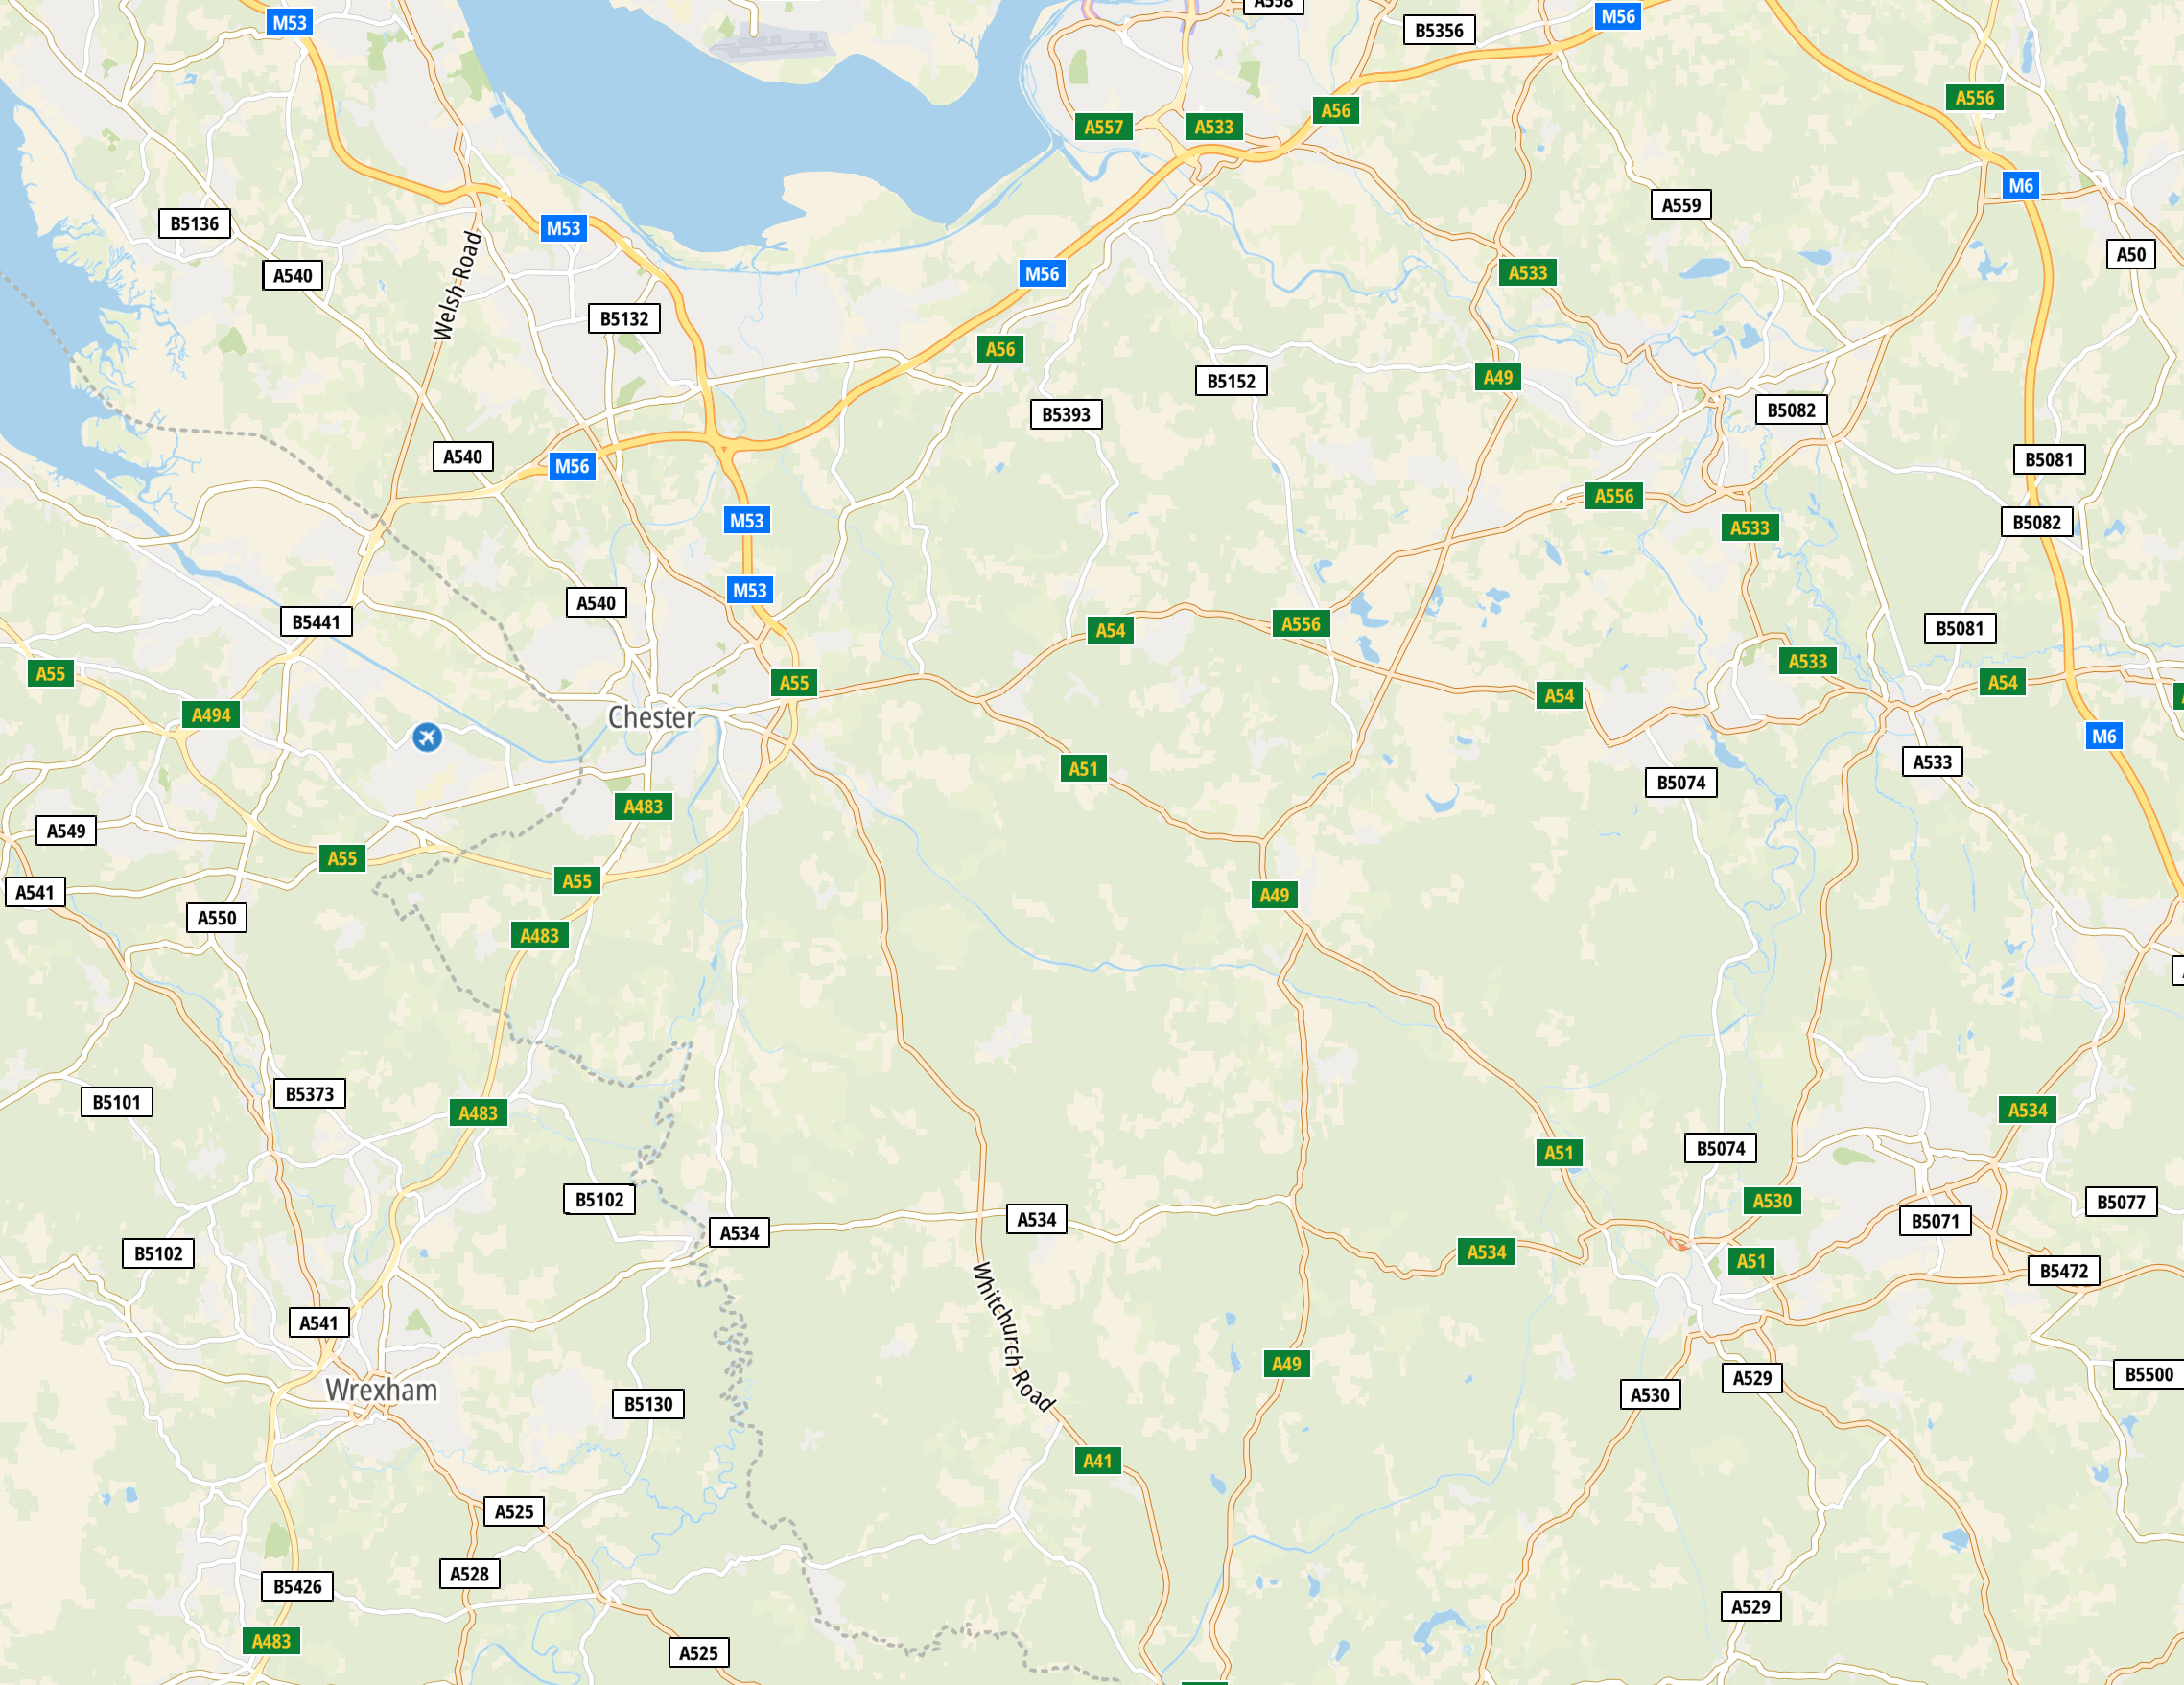Viewport: 2184px width, 1685px height.
Task: Select the B5136 road sign
Action: point(194,223)
